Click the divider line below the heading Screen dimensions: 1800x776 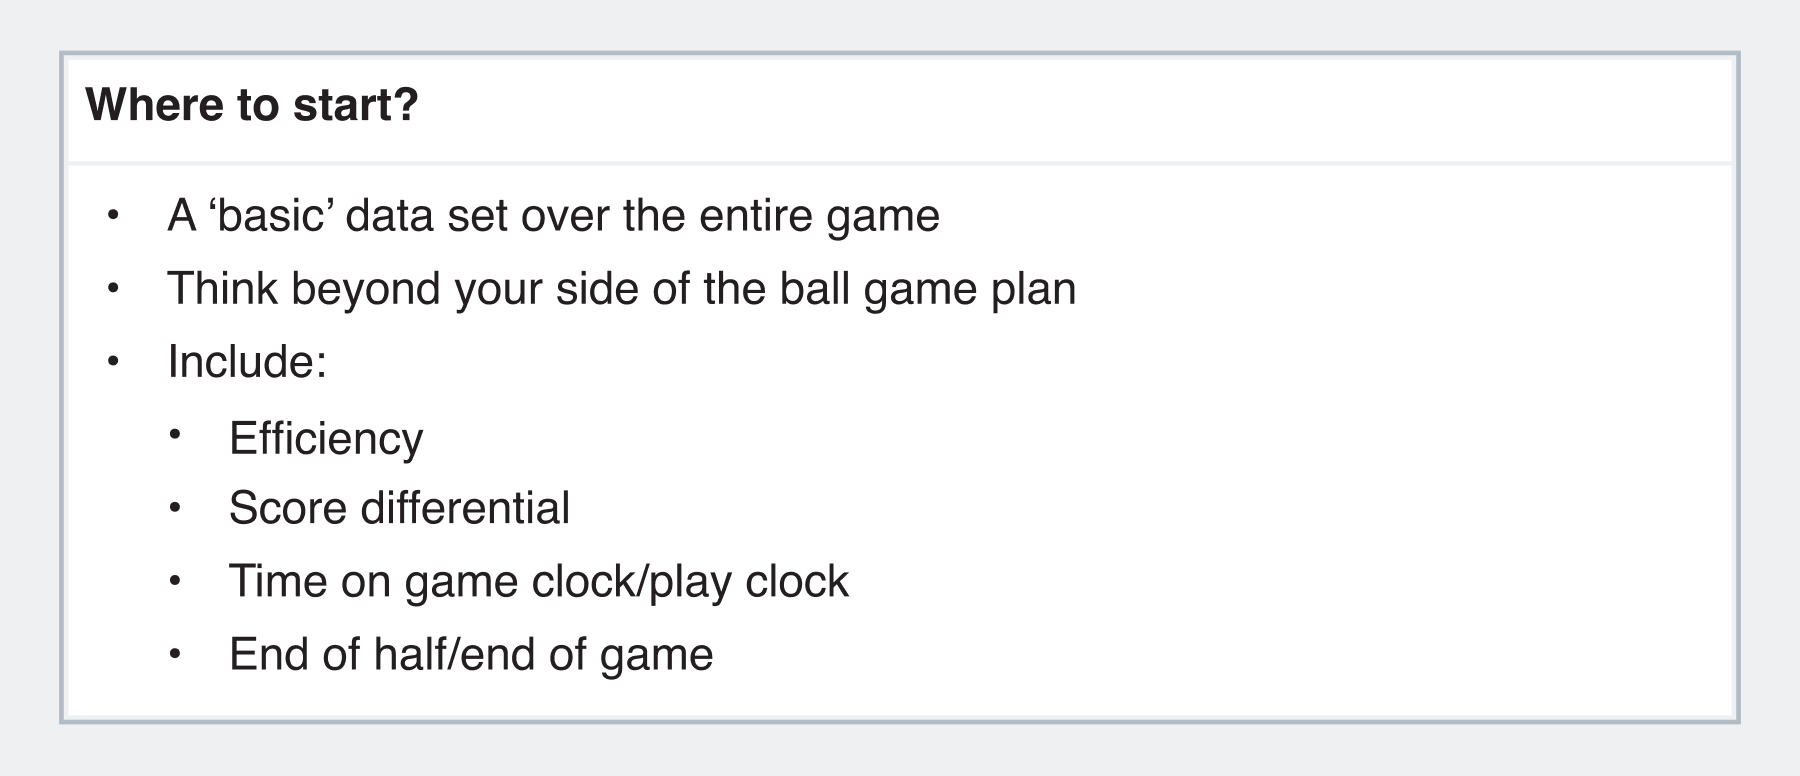click(900, 162)
